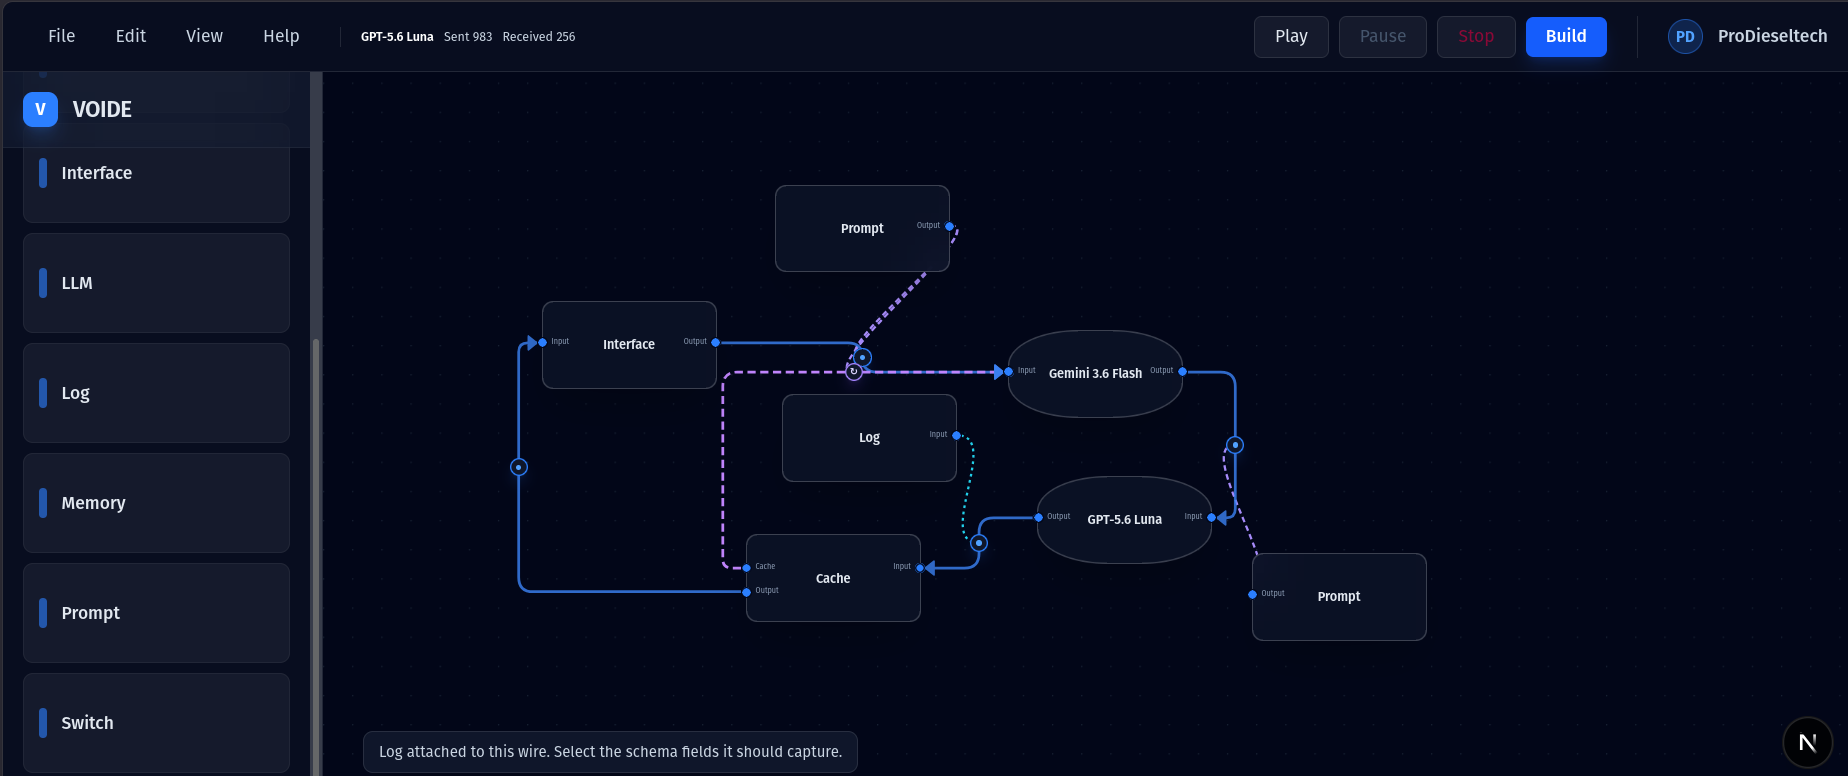
Task: Click the Pause button
Action: (x=1382, y=37)
